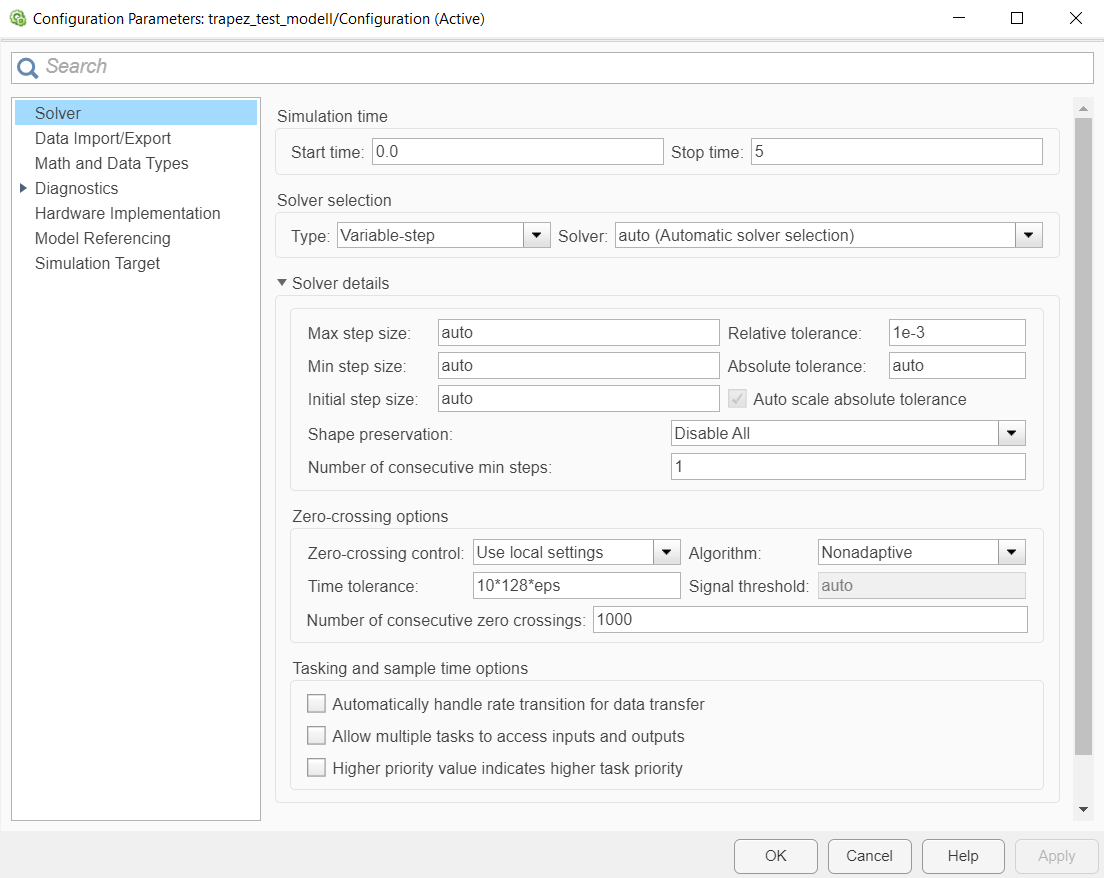Open the Solver selection dropdown
This screenshot has width=1104, height=878.
[1029, 236]
